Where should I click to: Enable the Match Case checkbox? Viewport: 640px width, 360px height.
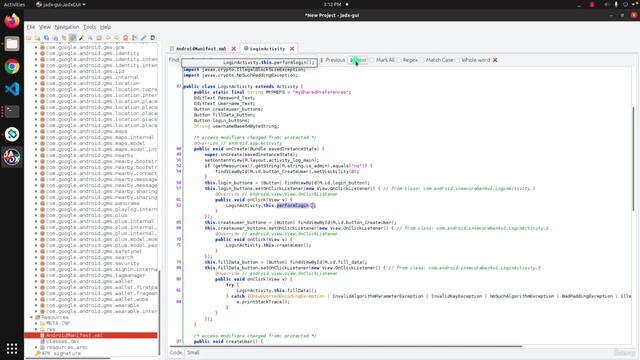click(422, 60)
